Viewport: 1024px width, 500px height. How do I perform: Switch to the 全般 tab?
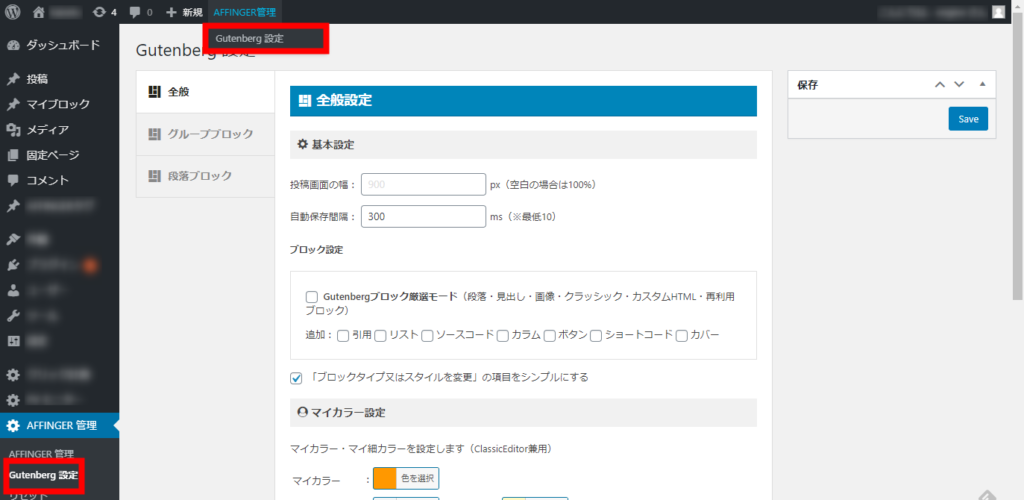tap(206, 92)
